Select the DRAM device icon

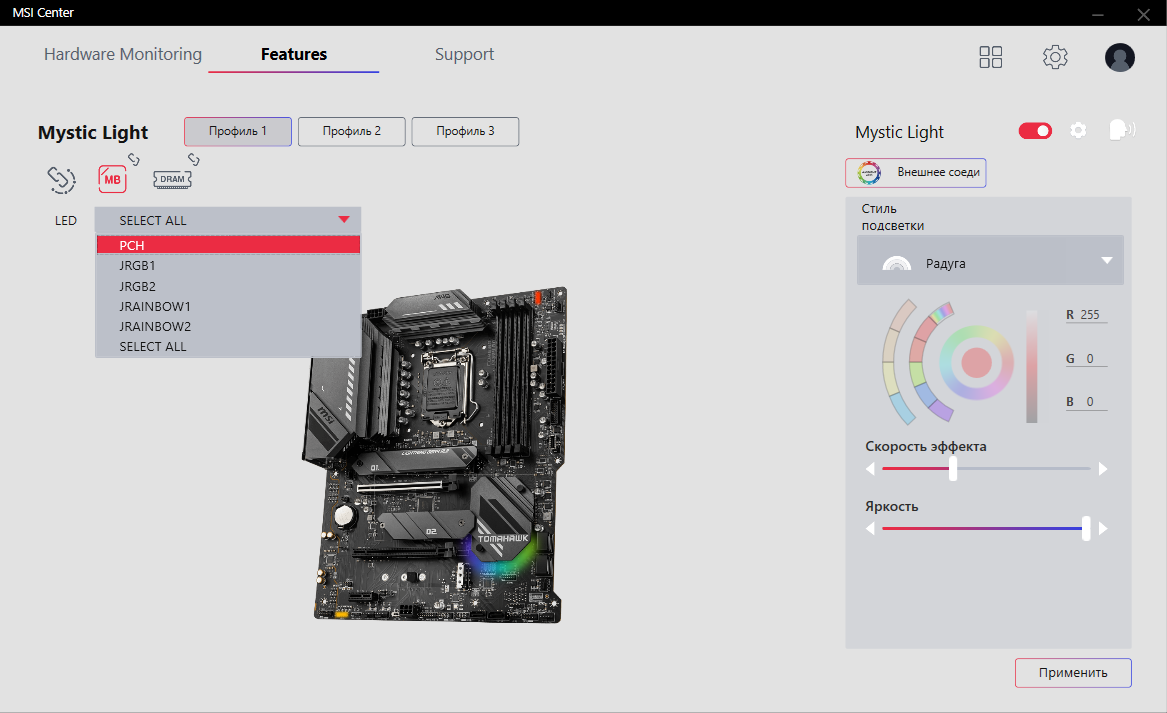pyautogui.click(x=172, y=179)
